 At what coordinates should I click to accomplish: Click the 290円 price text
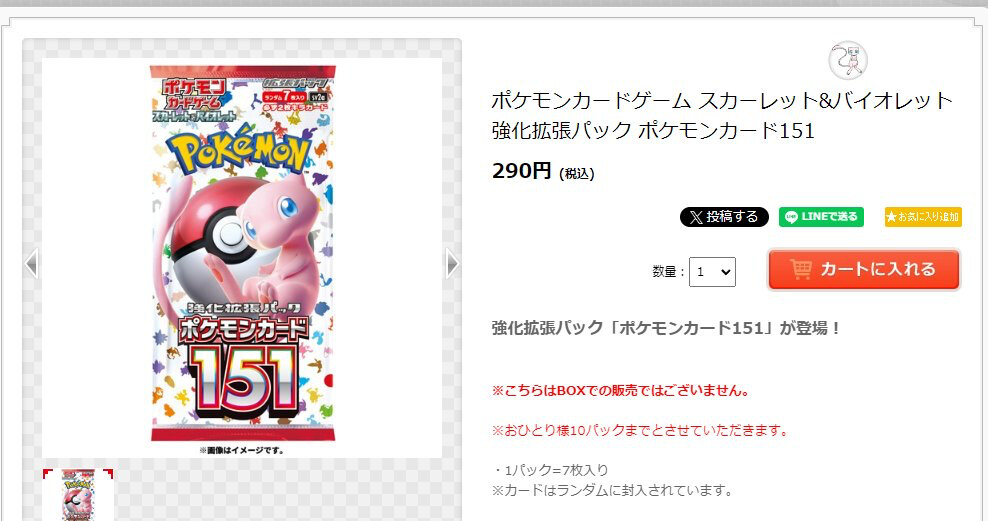click(x=522, y=171)
